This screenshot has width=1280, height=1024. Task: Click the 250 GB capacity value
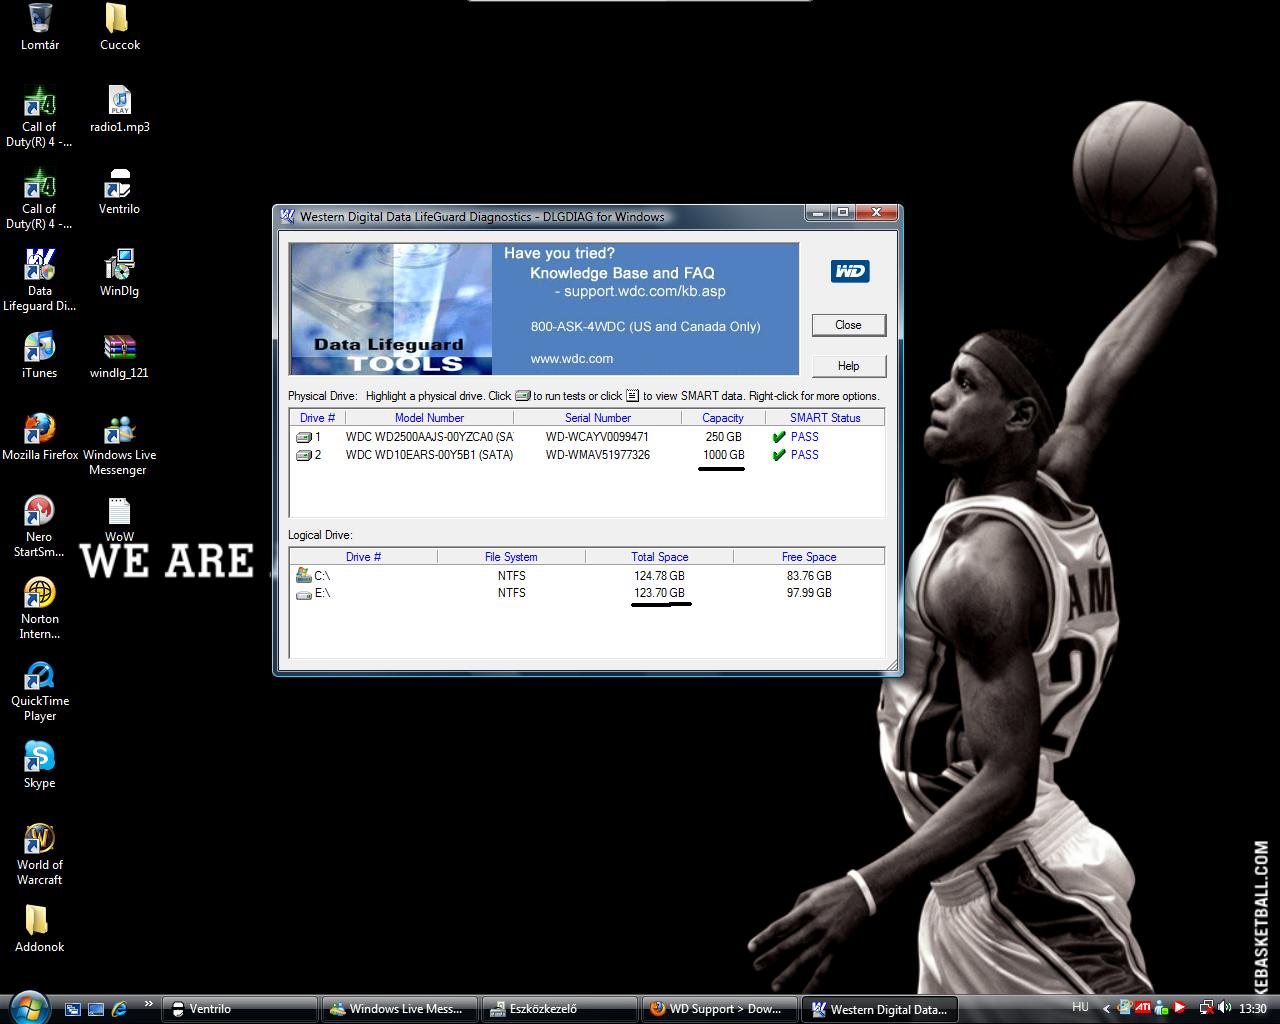(723, 437)
